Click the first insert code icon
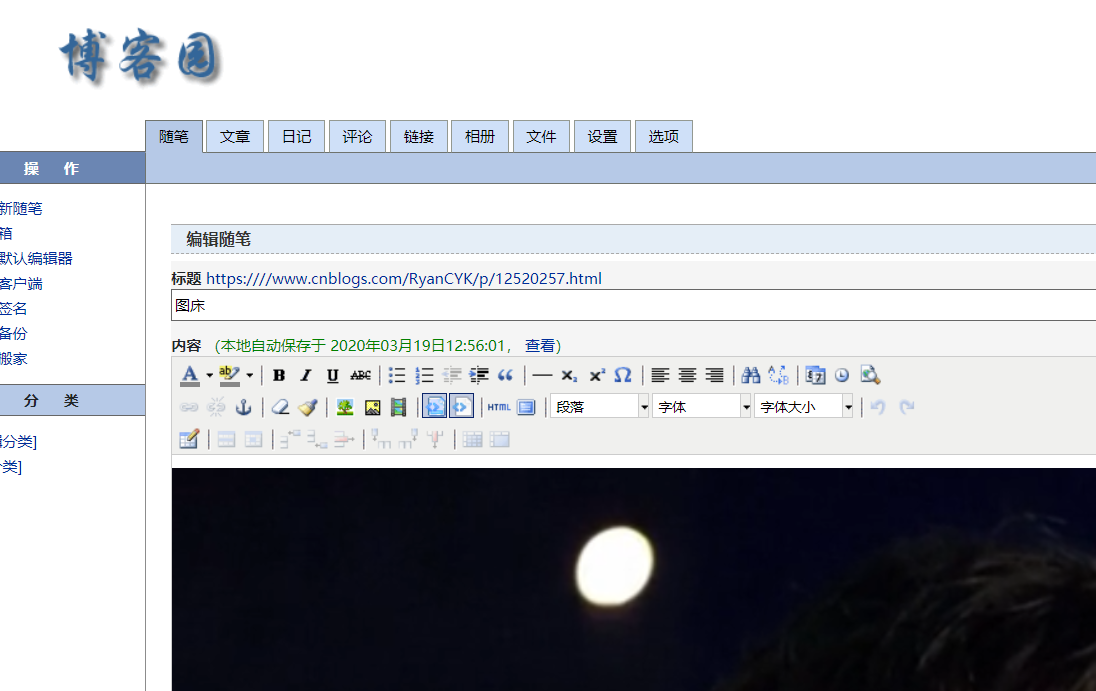Screen dimensions: 1096x691 click(435, 407)
